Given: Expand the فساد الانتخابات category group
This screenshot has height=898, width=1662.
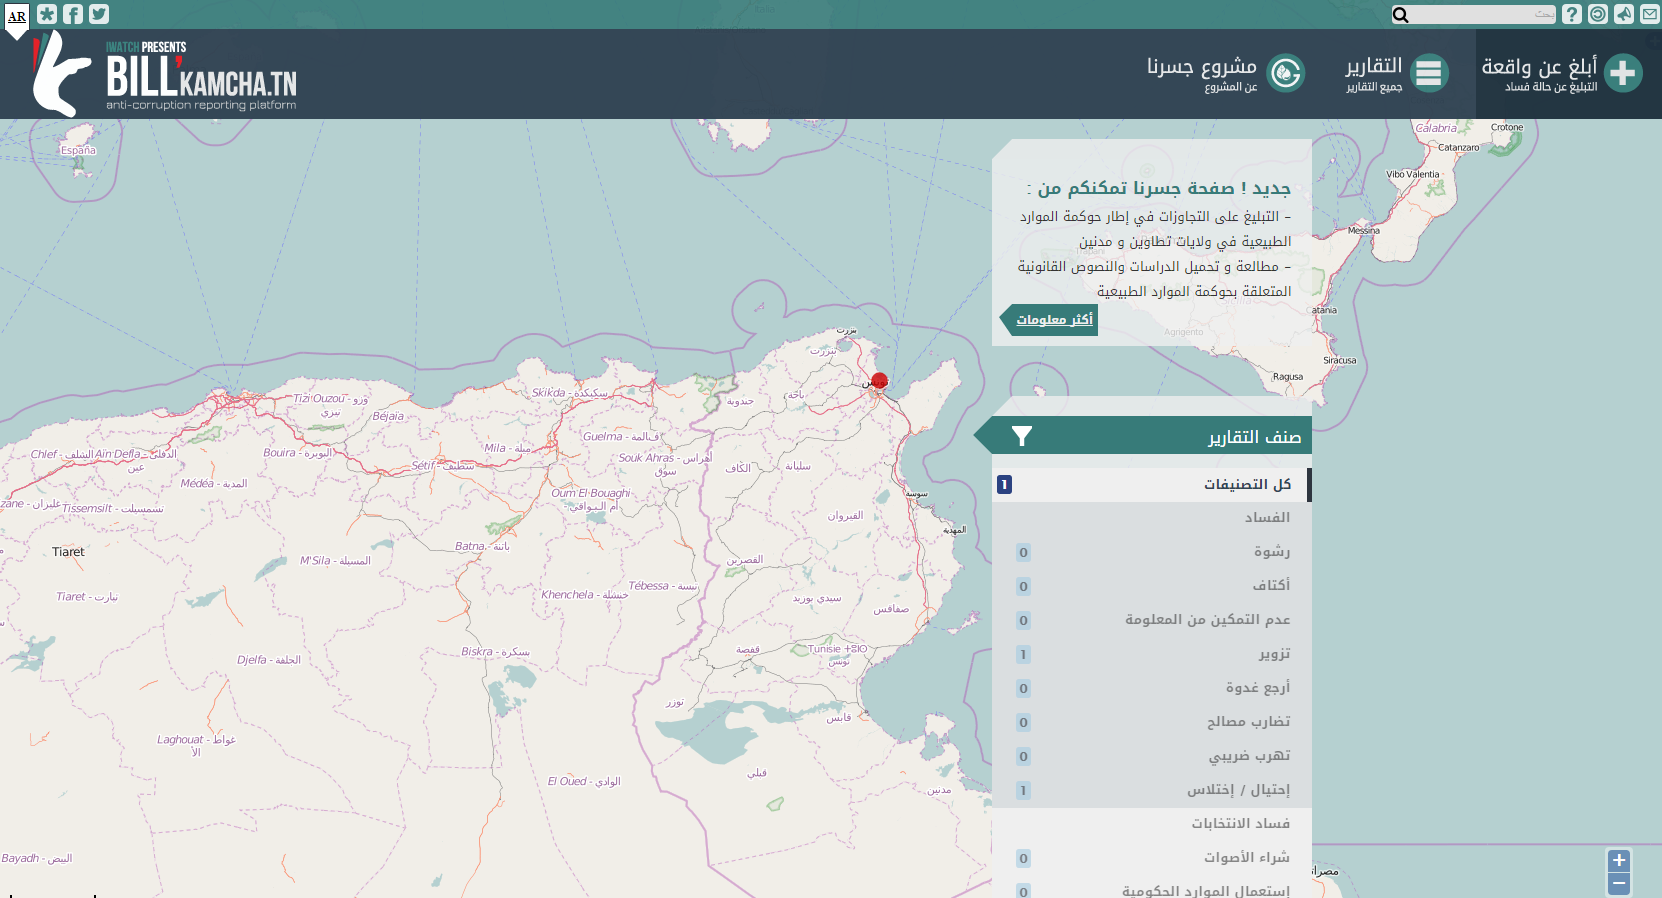Looking at the screenshot, I should tap(1240, 823).
